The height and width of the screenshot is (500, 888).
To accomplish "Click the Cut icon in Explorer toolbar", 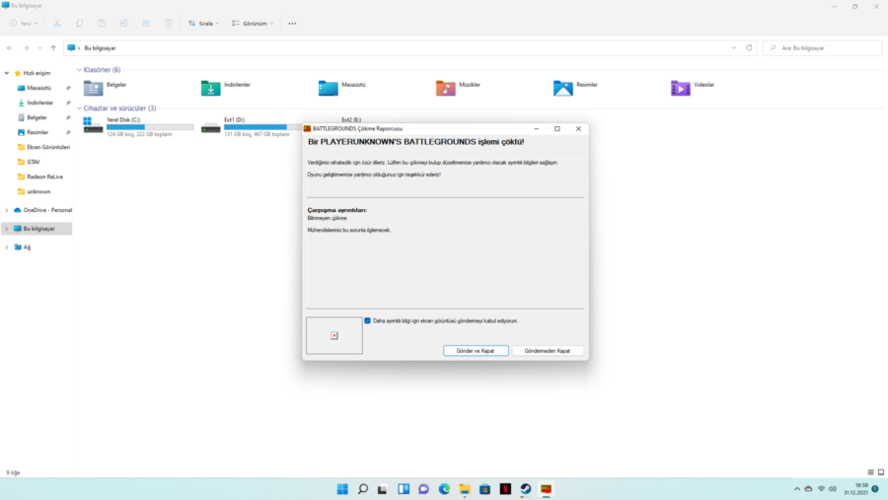I will pos(57,23).
